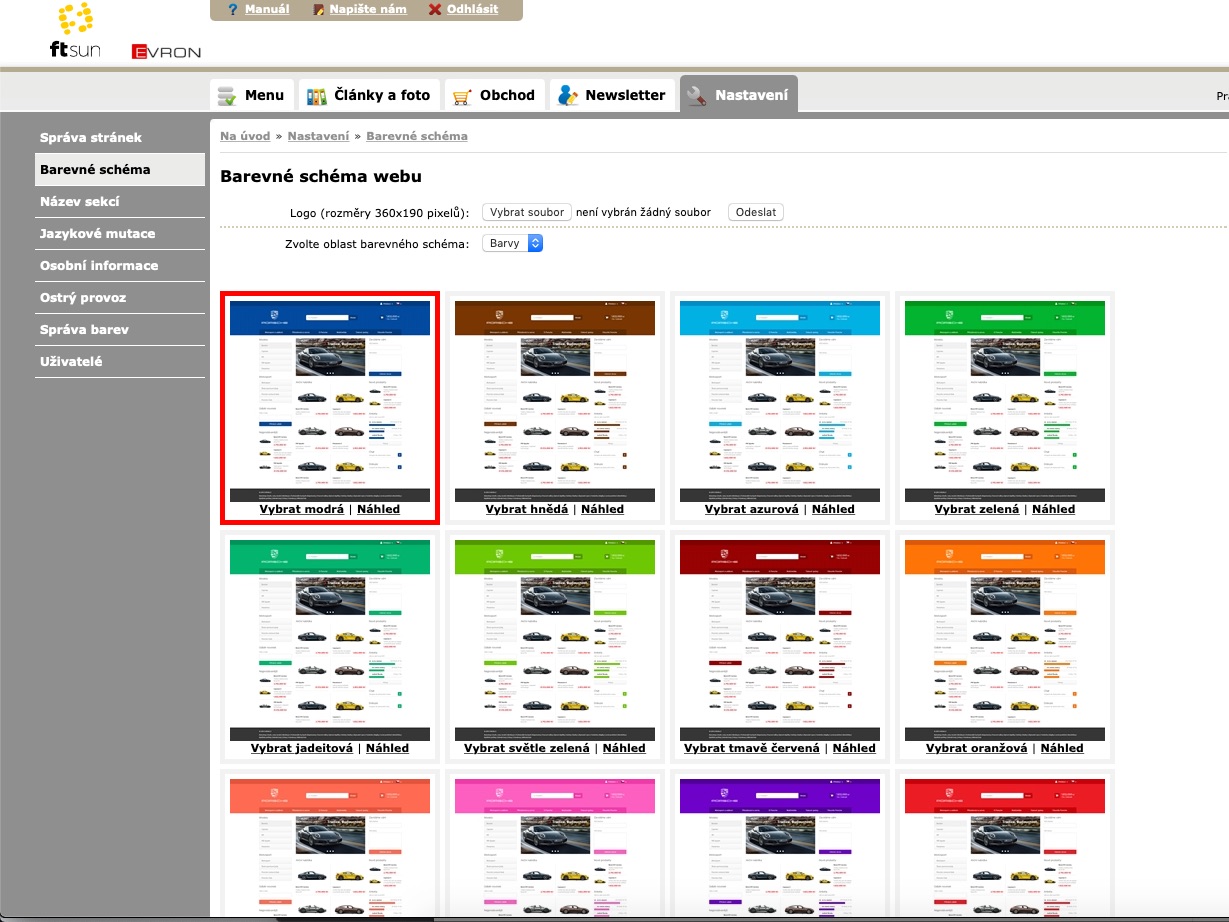Click the purple scheme thumbnail
This screenshot has width=1229, height=922.
click(x=780, y=849)
